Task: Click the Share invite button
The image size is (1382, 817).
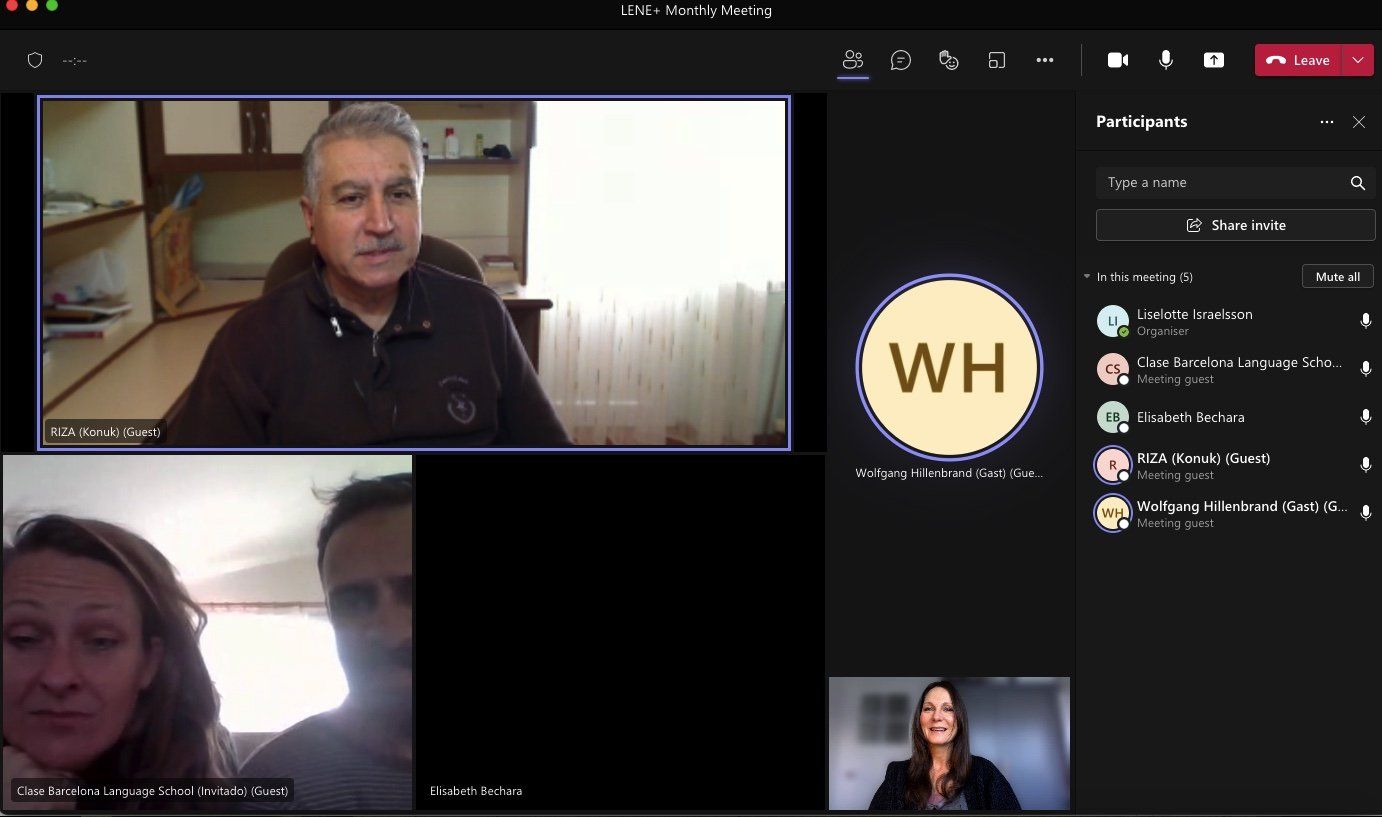Action: (1236, 225)
